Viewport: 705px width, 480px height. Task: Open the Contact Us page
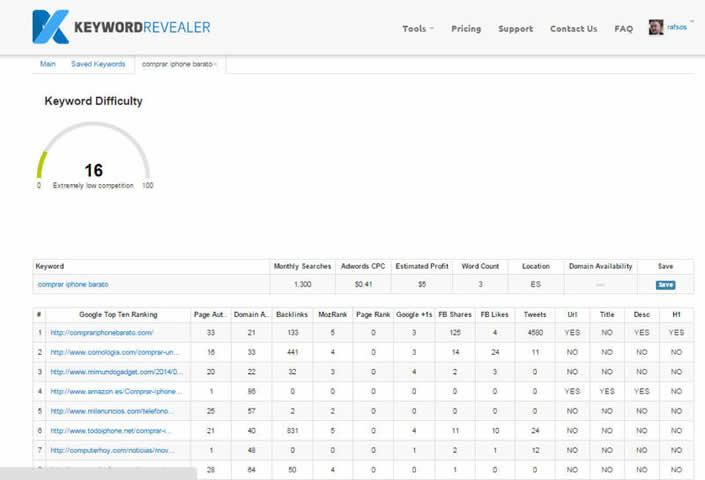coord(573,29)
